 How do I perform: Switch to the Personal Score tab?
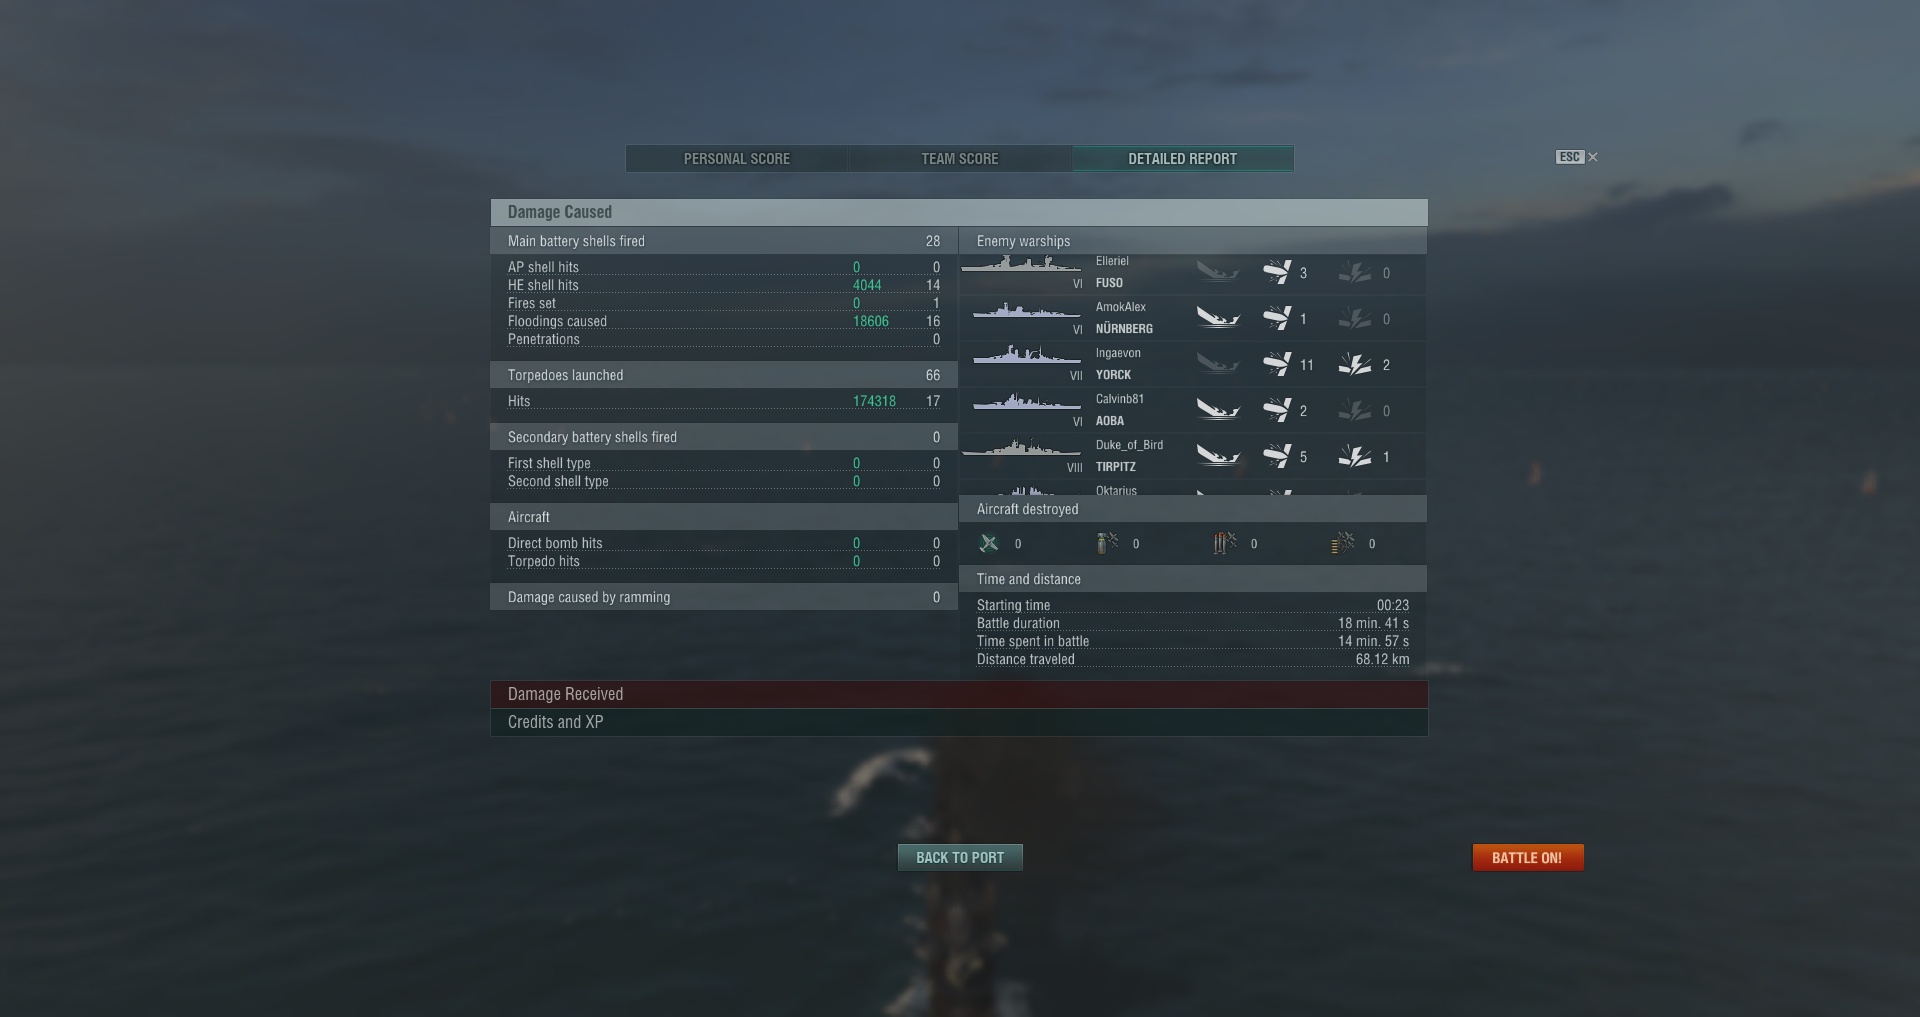click(737, 159)
